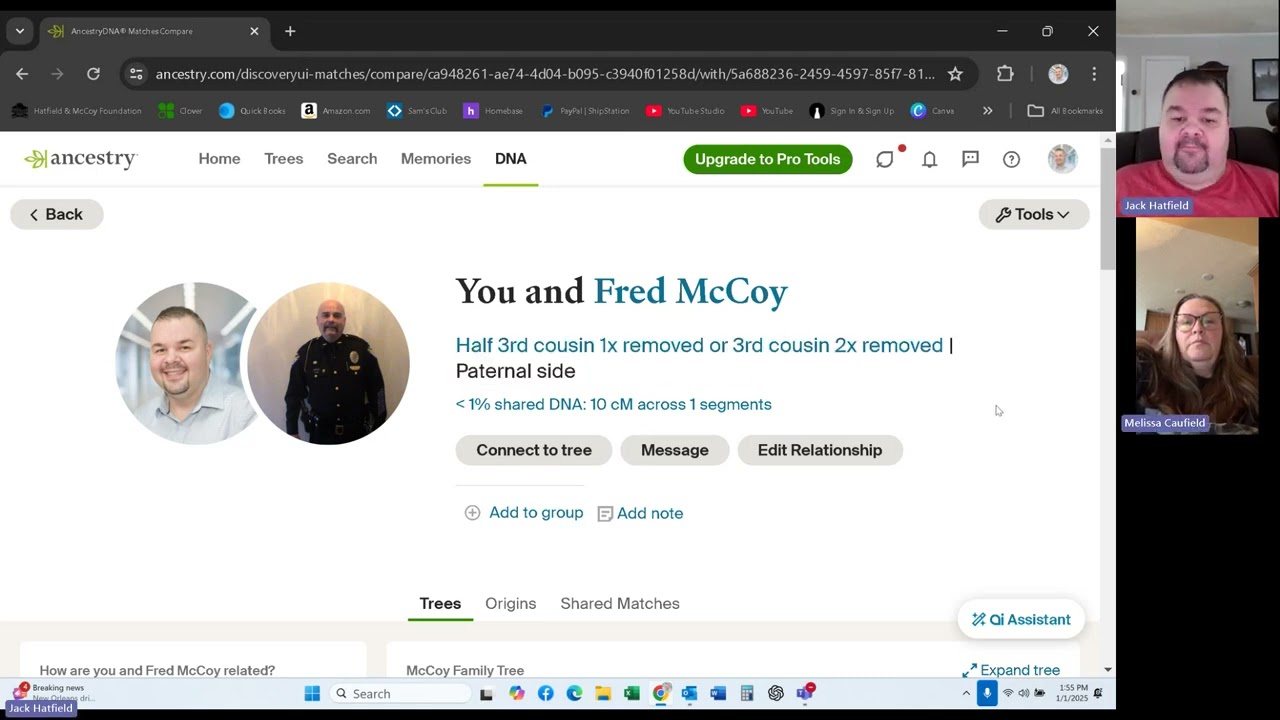Open the Windows Start menu

pos(312,694)
